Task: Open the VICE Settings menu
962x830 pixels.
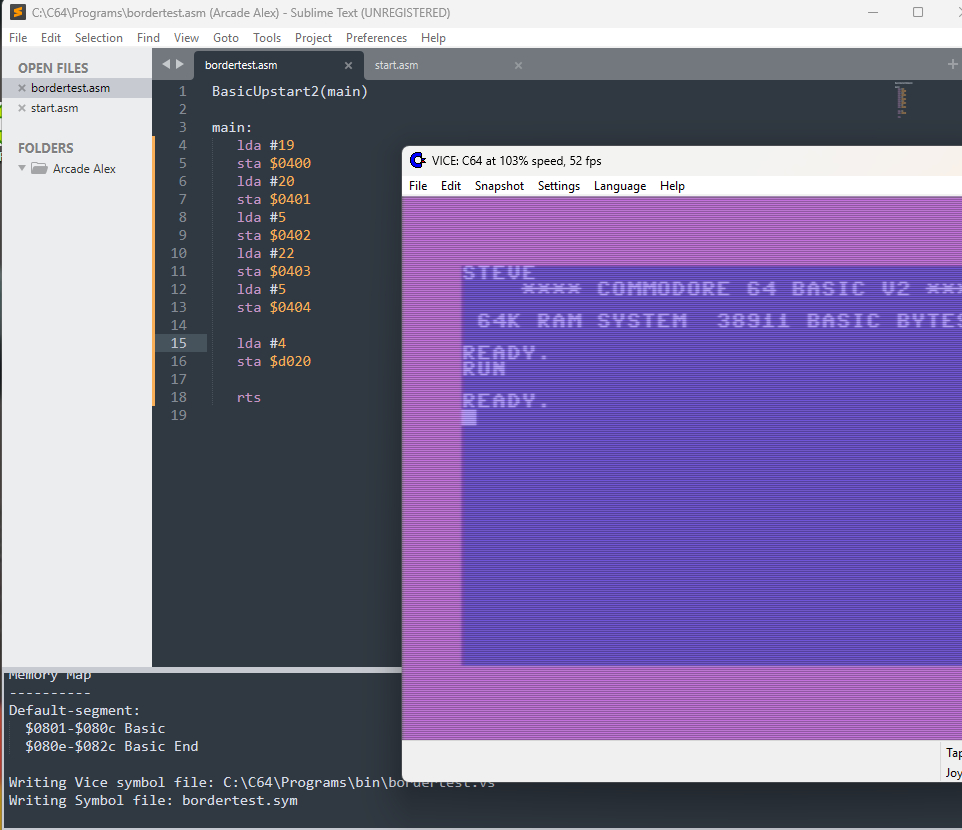Action: [558, 186]
